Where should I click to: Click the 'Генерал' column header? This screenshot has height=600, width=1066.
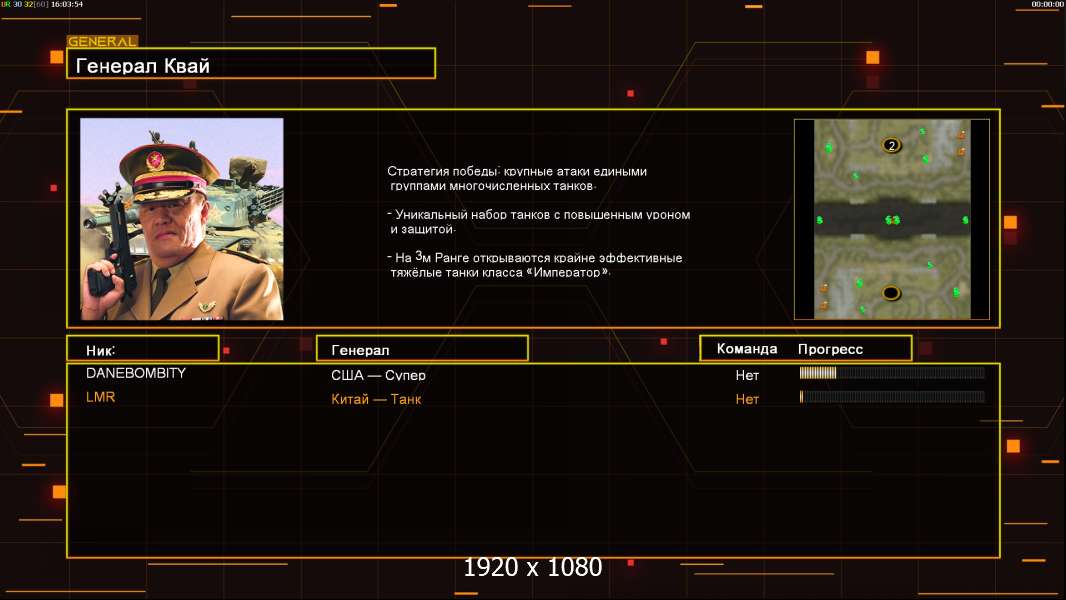(422, 349)
